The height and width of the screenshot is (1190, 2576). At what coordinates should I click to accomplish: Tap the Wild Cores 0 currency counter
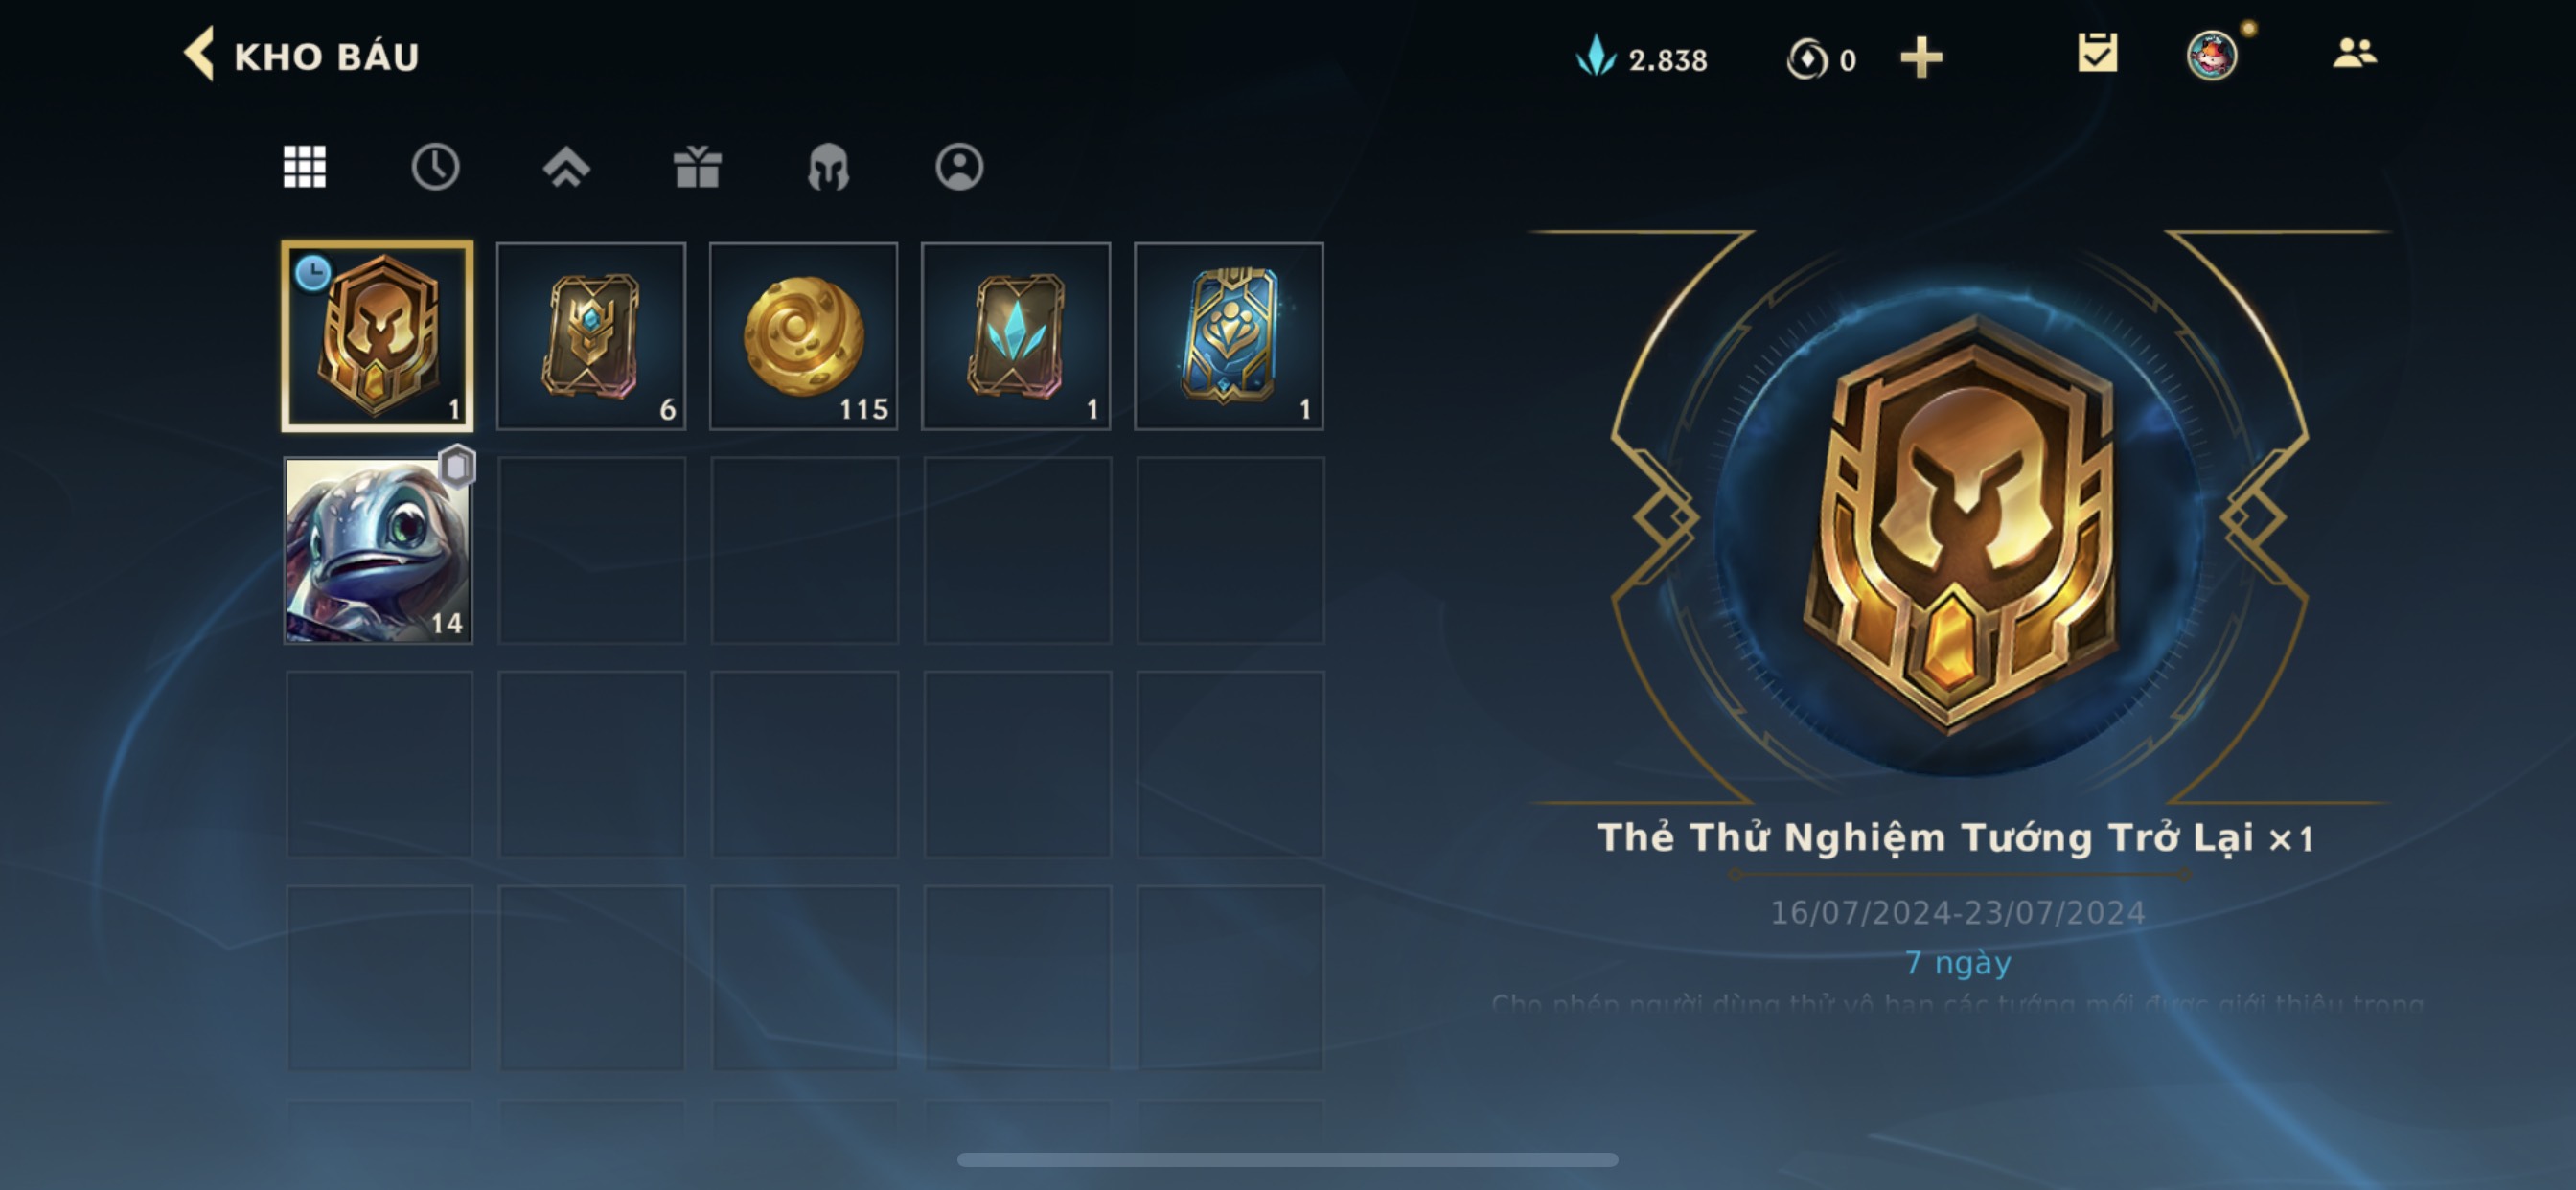(x=1822, y=59)
